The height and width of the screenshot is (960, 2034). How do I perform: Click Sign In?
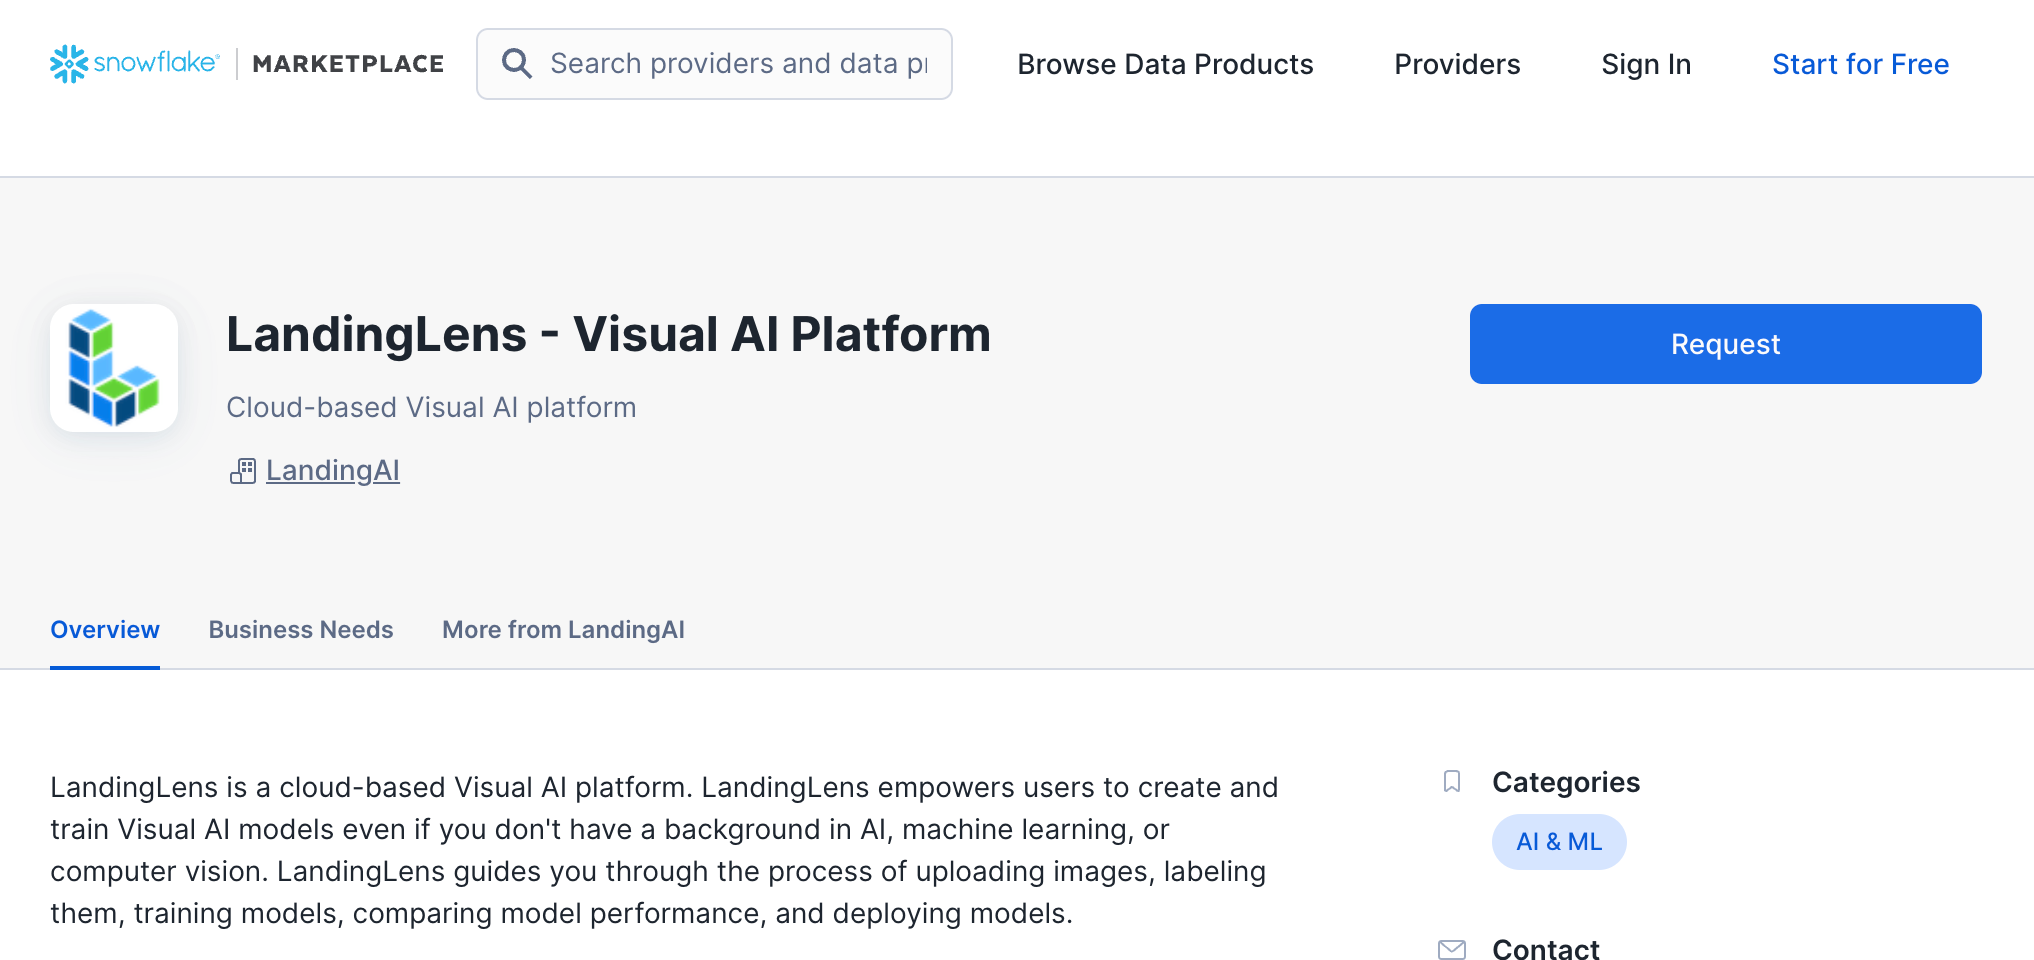pos(1645,64)
